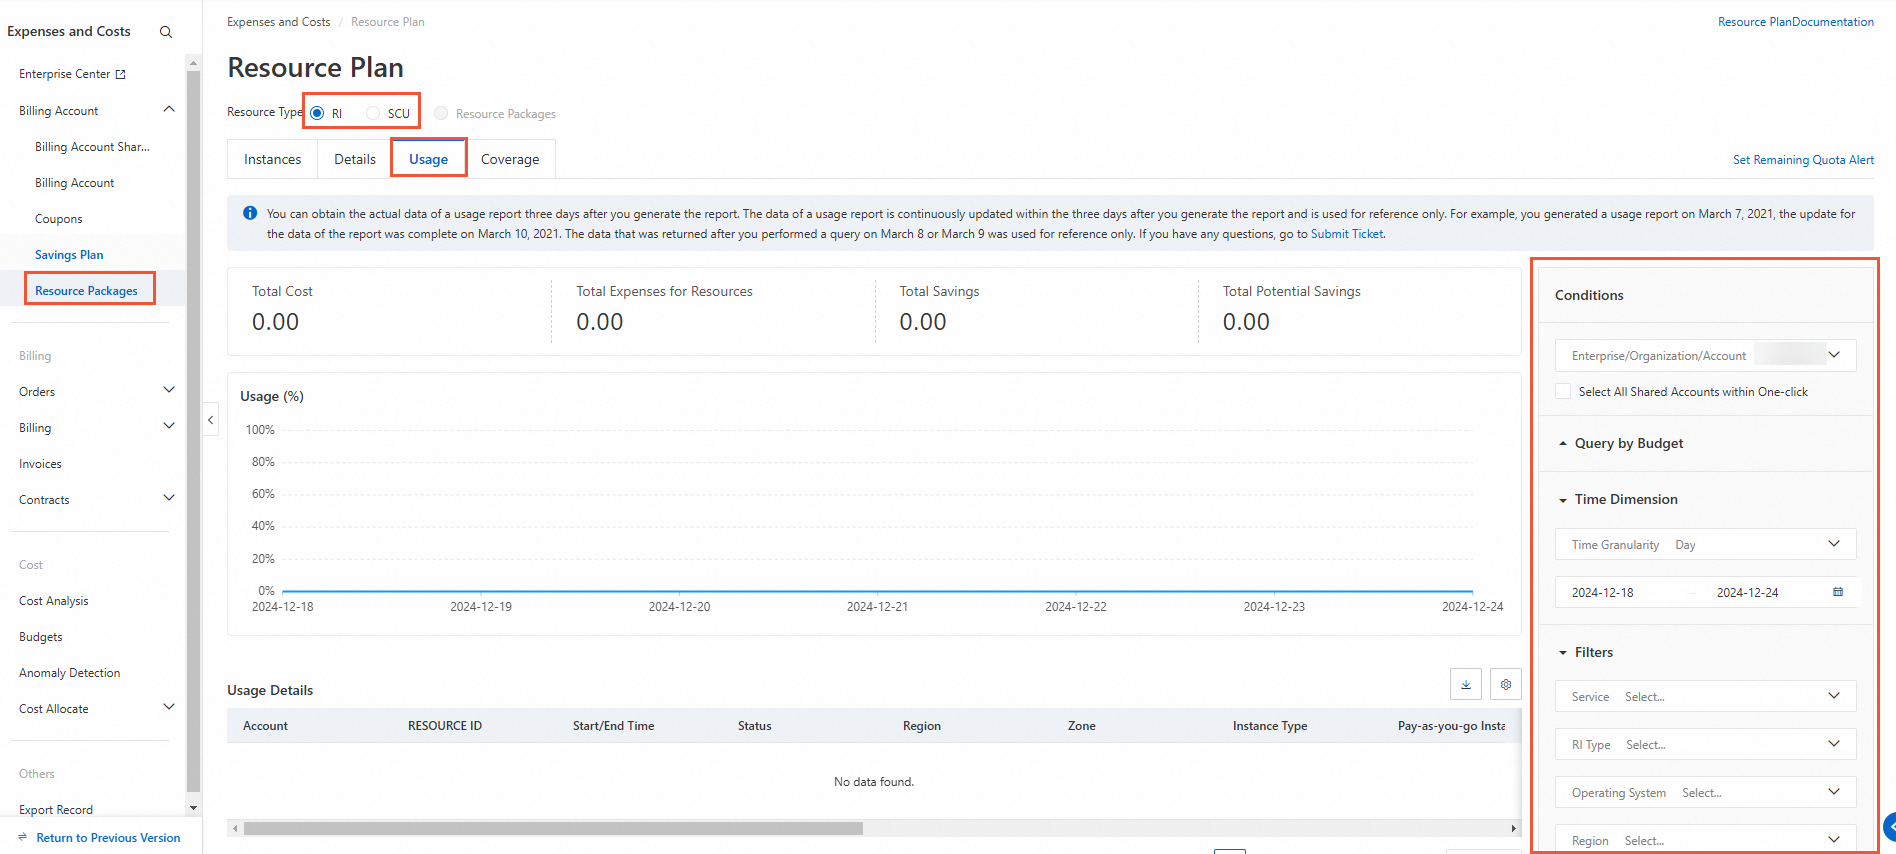This screenshot has width=1896, height=854.
Task: Click the Return to Previous Version link
Action: click(x=108, y=838)
